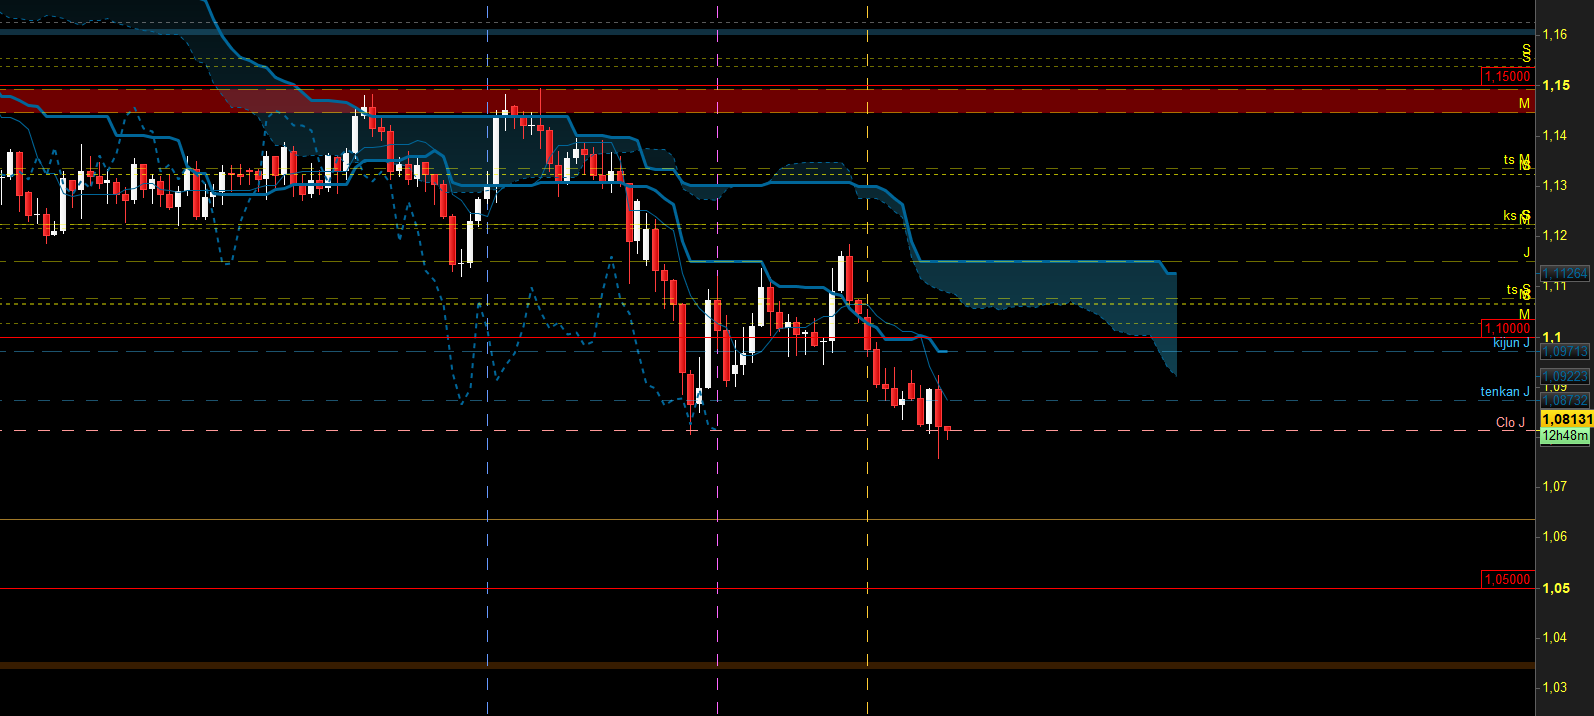The width and height of the screenshot is (1594, 716).
Task: Select the 1,09713 kijun price tag
Action: click(1565, 351)
